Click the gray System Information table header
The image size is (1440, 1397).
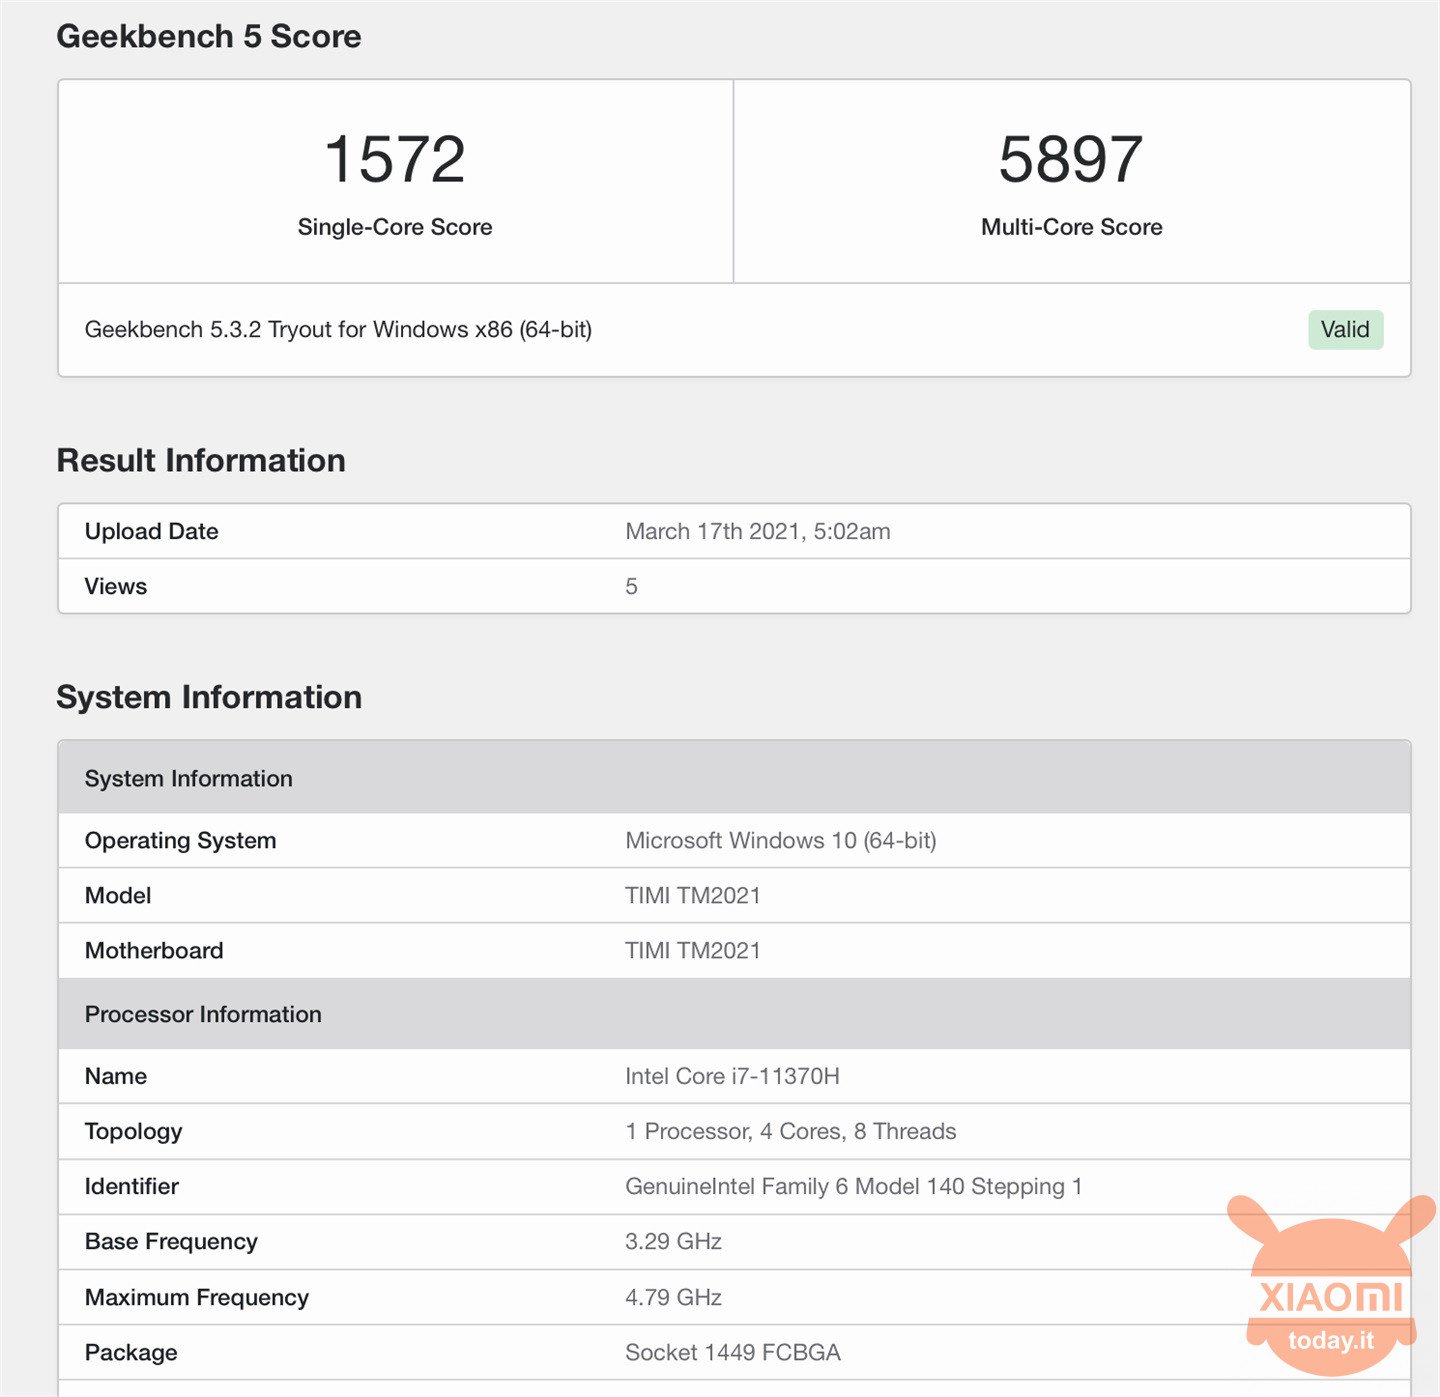point(734,778)
